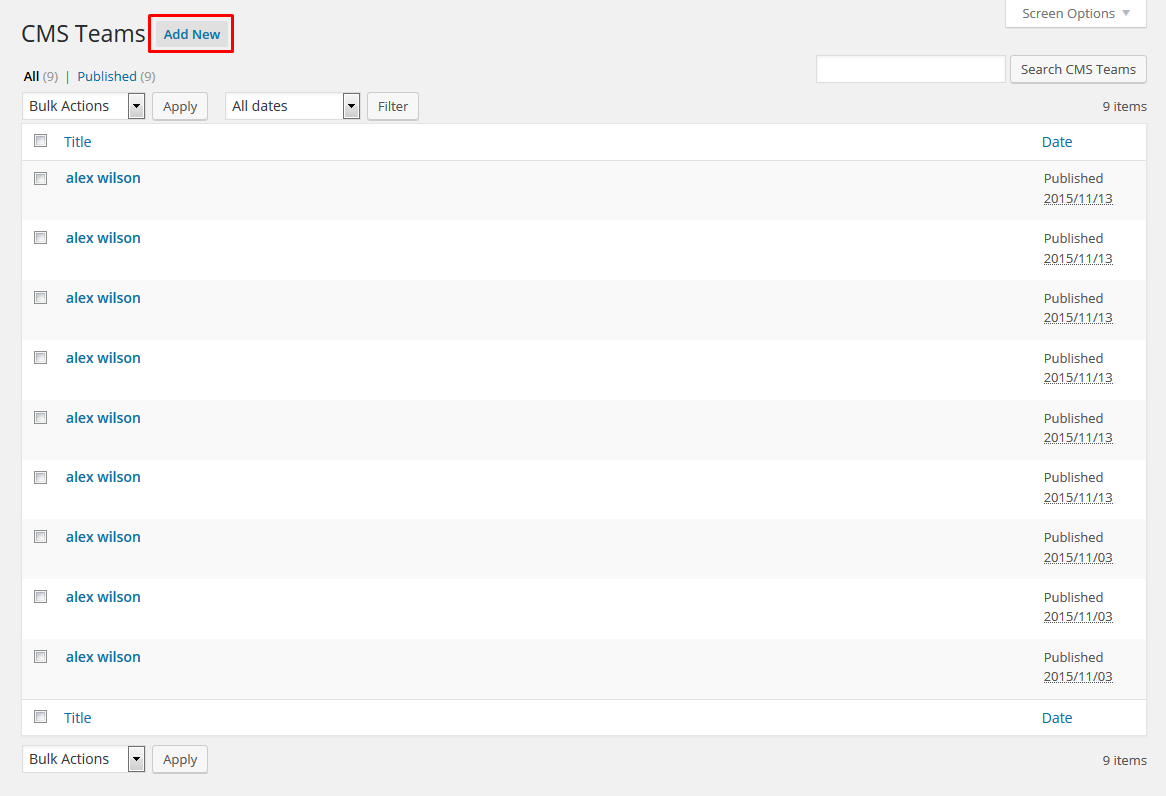
Task: Click the bottom '9 items' count text
Action: (x=1124, y=760)
